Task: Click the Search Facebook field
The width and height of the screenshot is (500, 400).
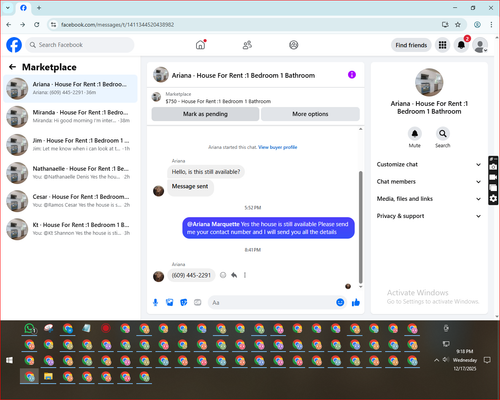Action: click(80, 45)
